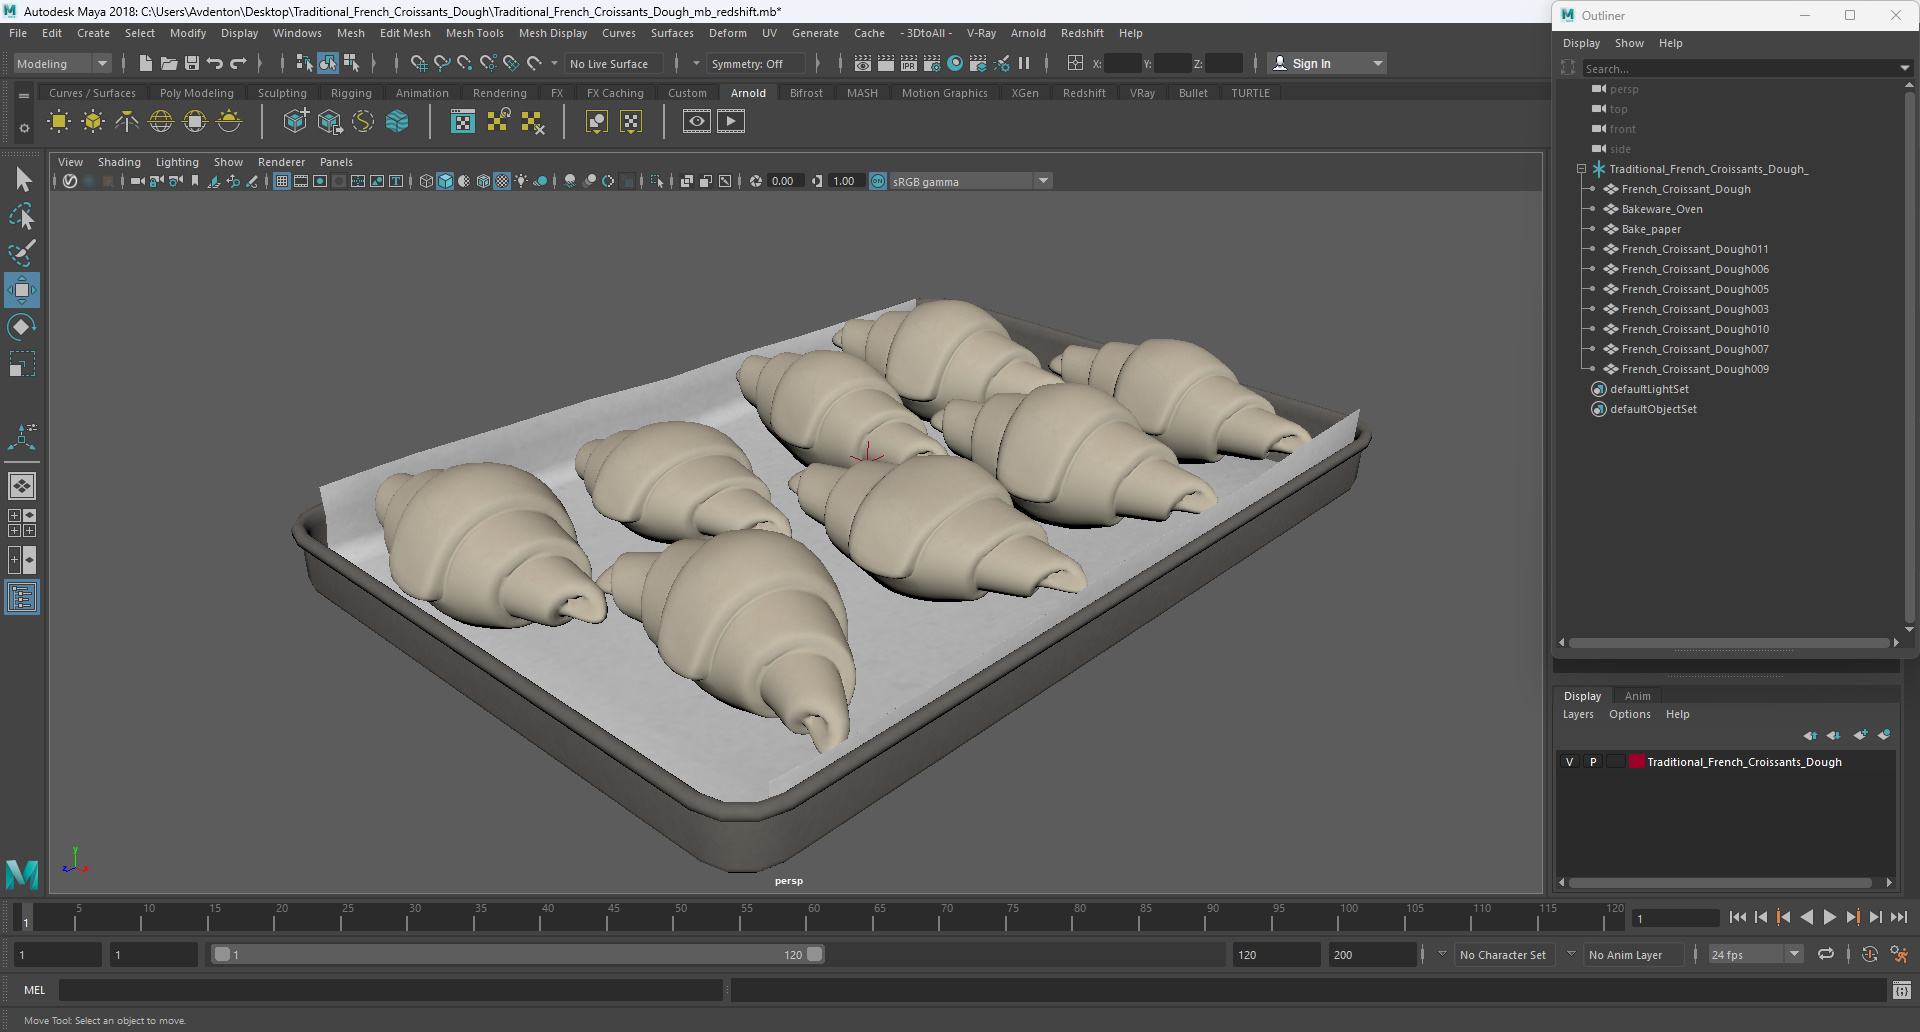Open the Mesh Tools menu

click(x=474, y=33)
